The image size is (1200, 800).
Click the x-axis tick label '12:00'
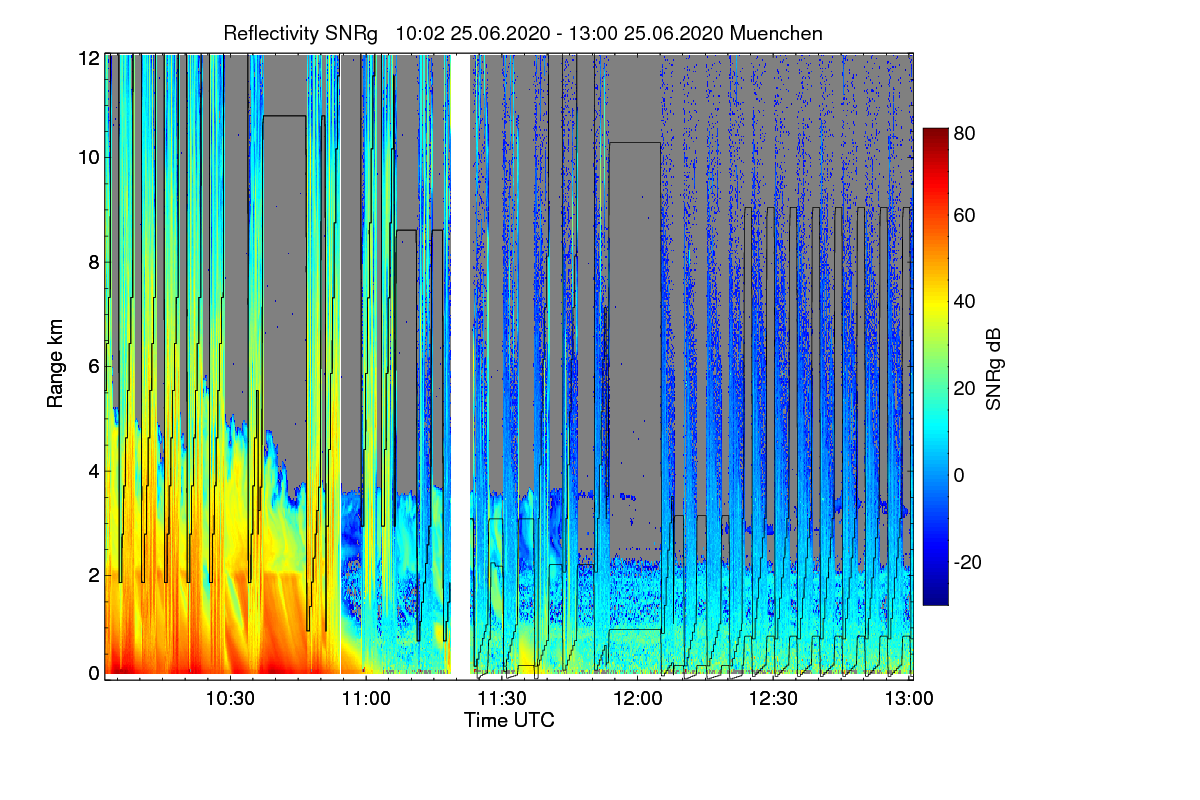637,698
